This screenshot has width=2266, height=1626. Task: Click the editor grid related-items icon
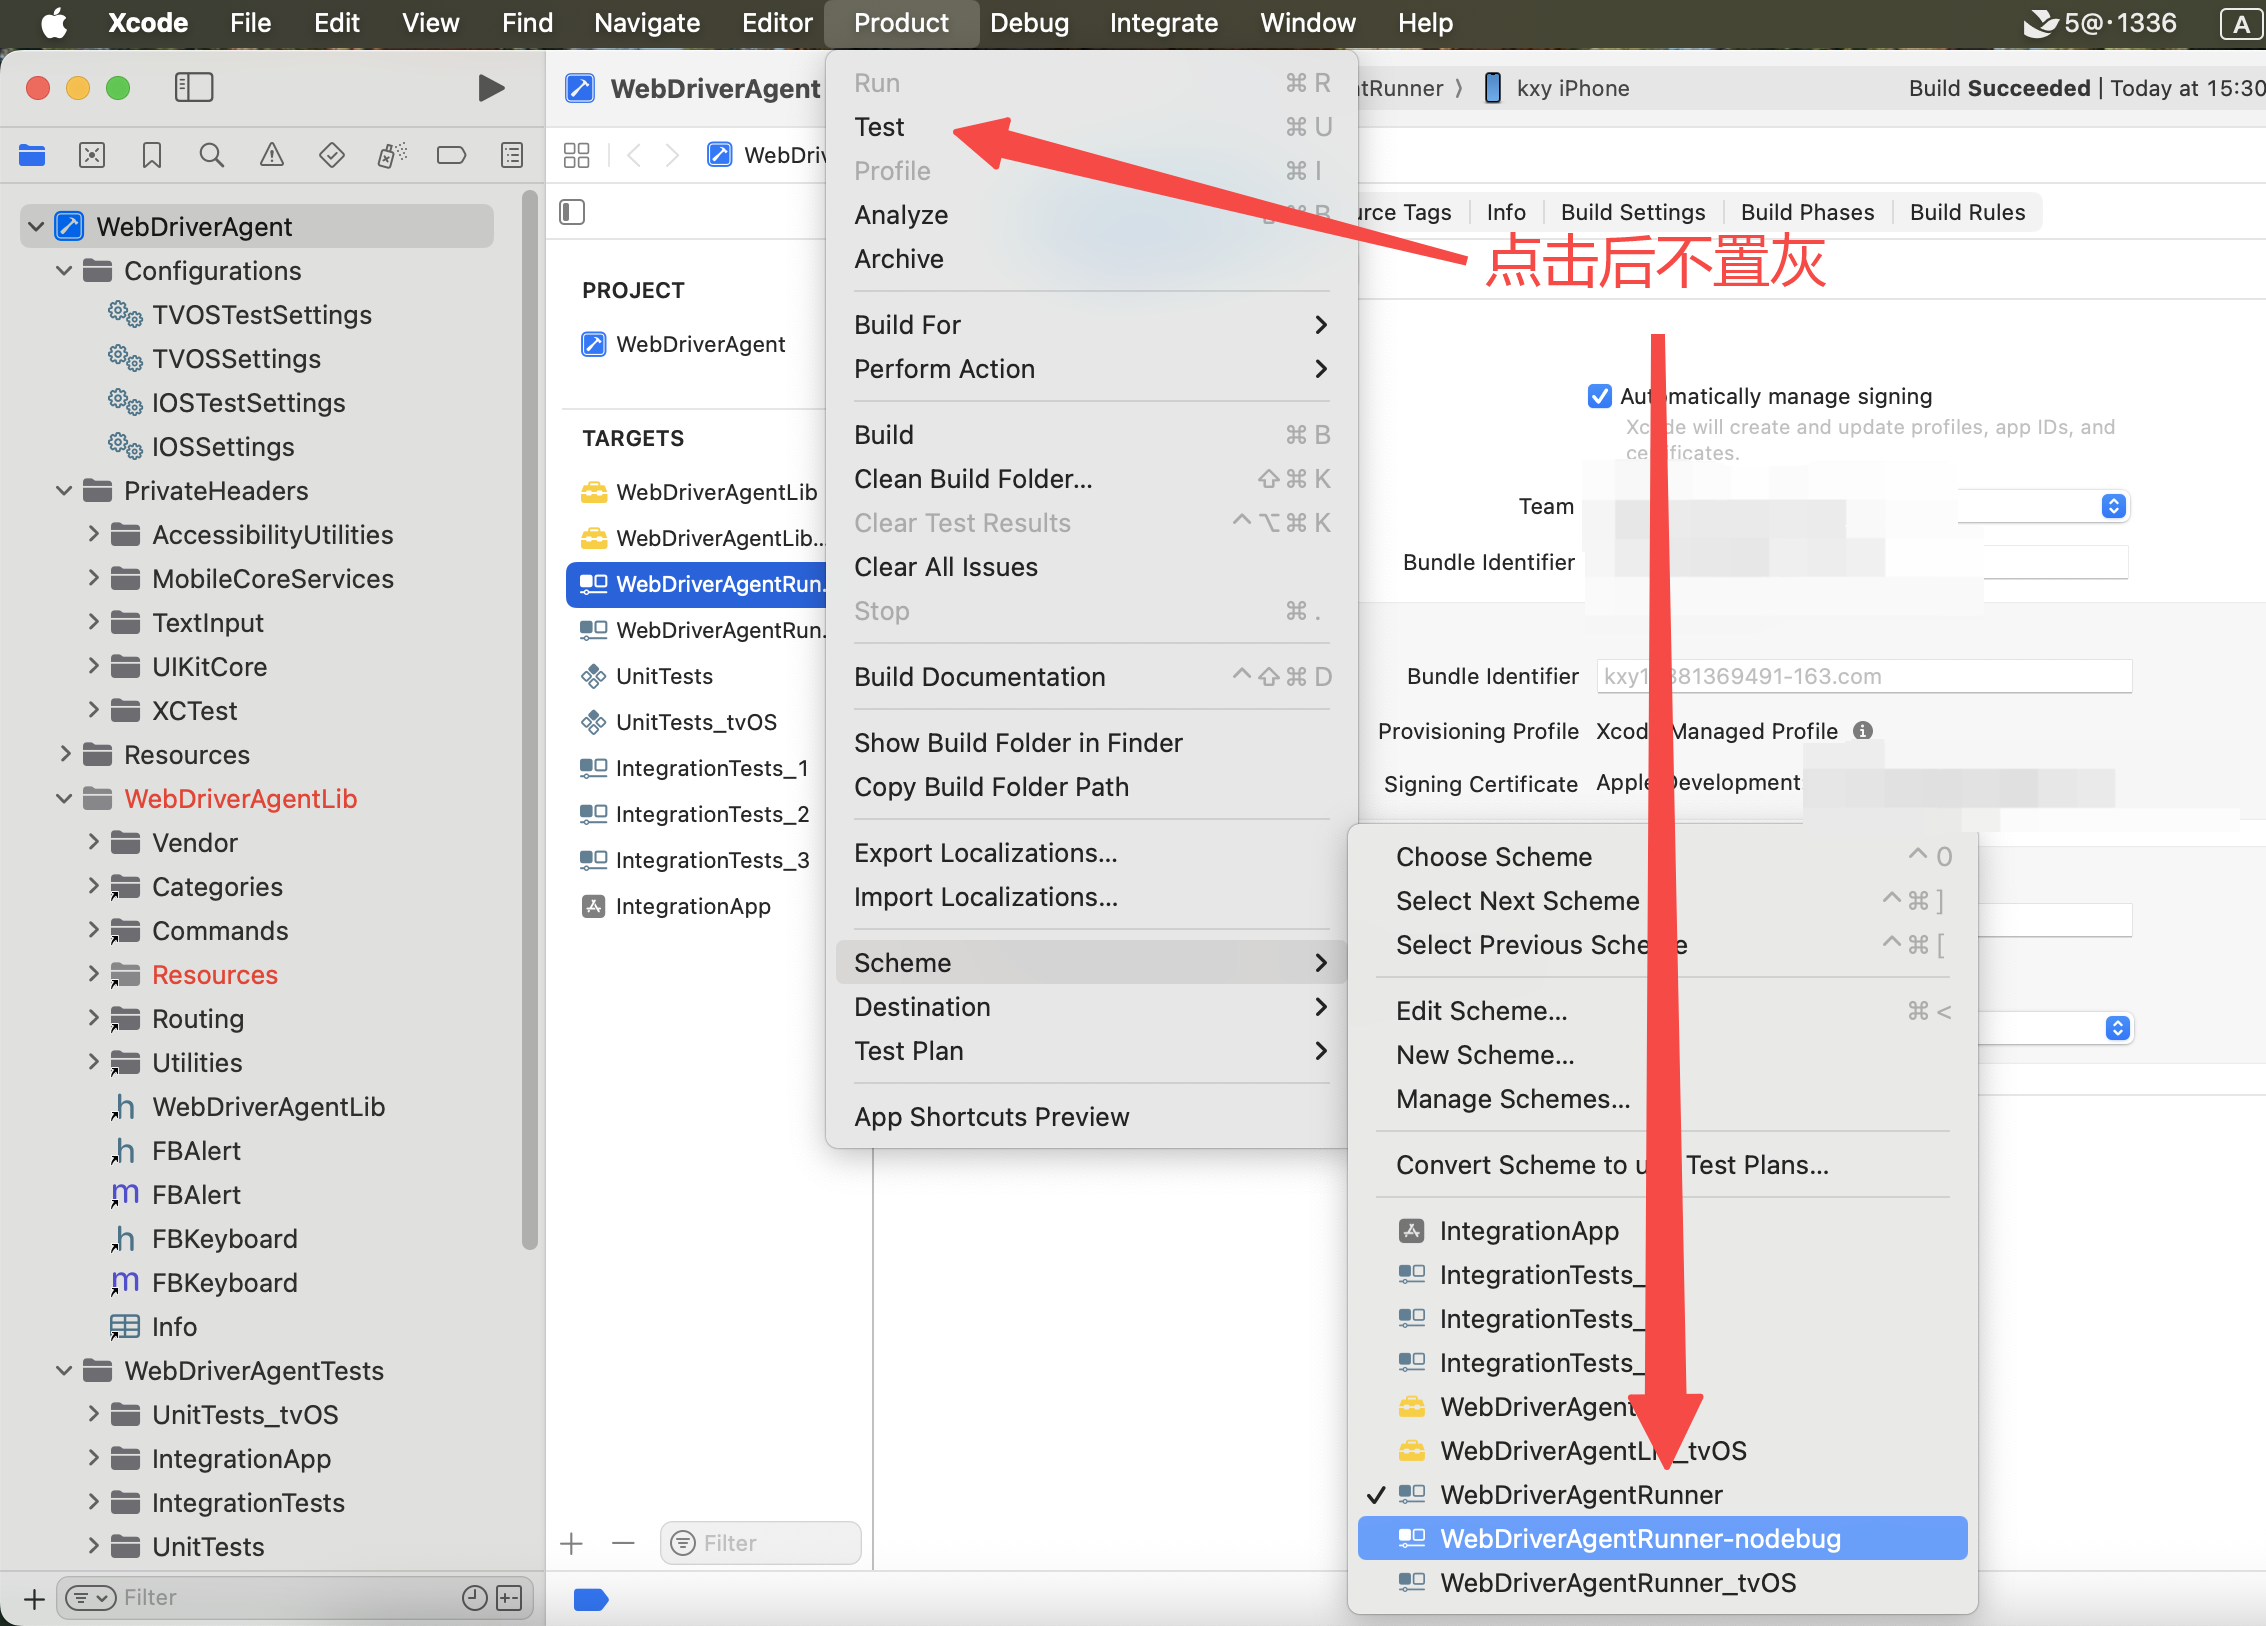click(x=577, y=155)
